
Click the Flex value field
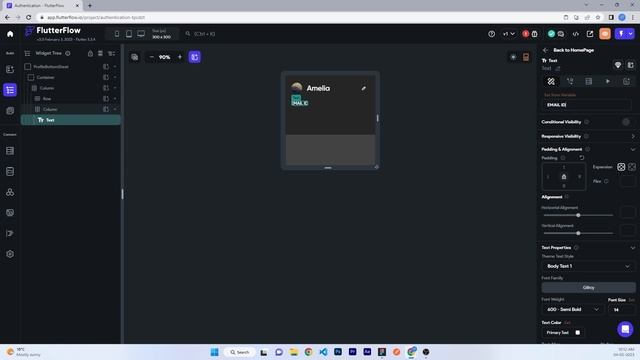tap(627, 181)
